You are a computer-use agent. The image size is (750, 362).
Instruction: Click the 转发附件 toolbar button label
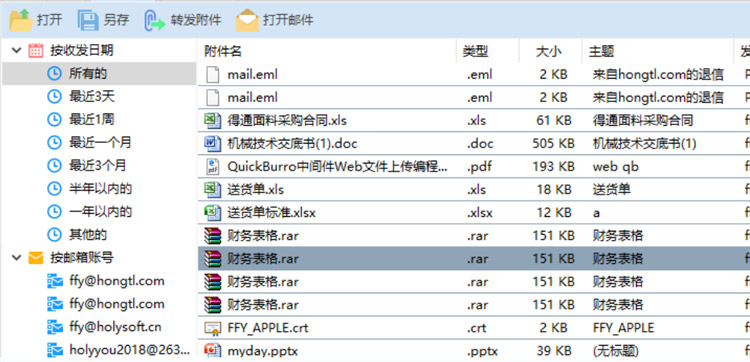coord(196,21)
